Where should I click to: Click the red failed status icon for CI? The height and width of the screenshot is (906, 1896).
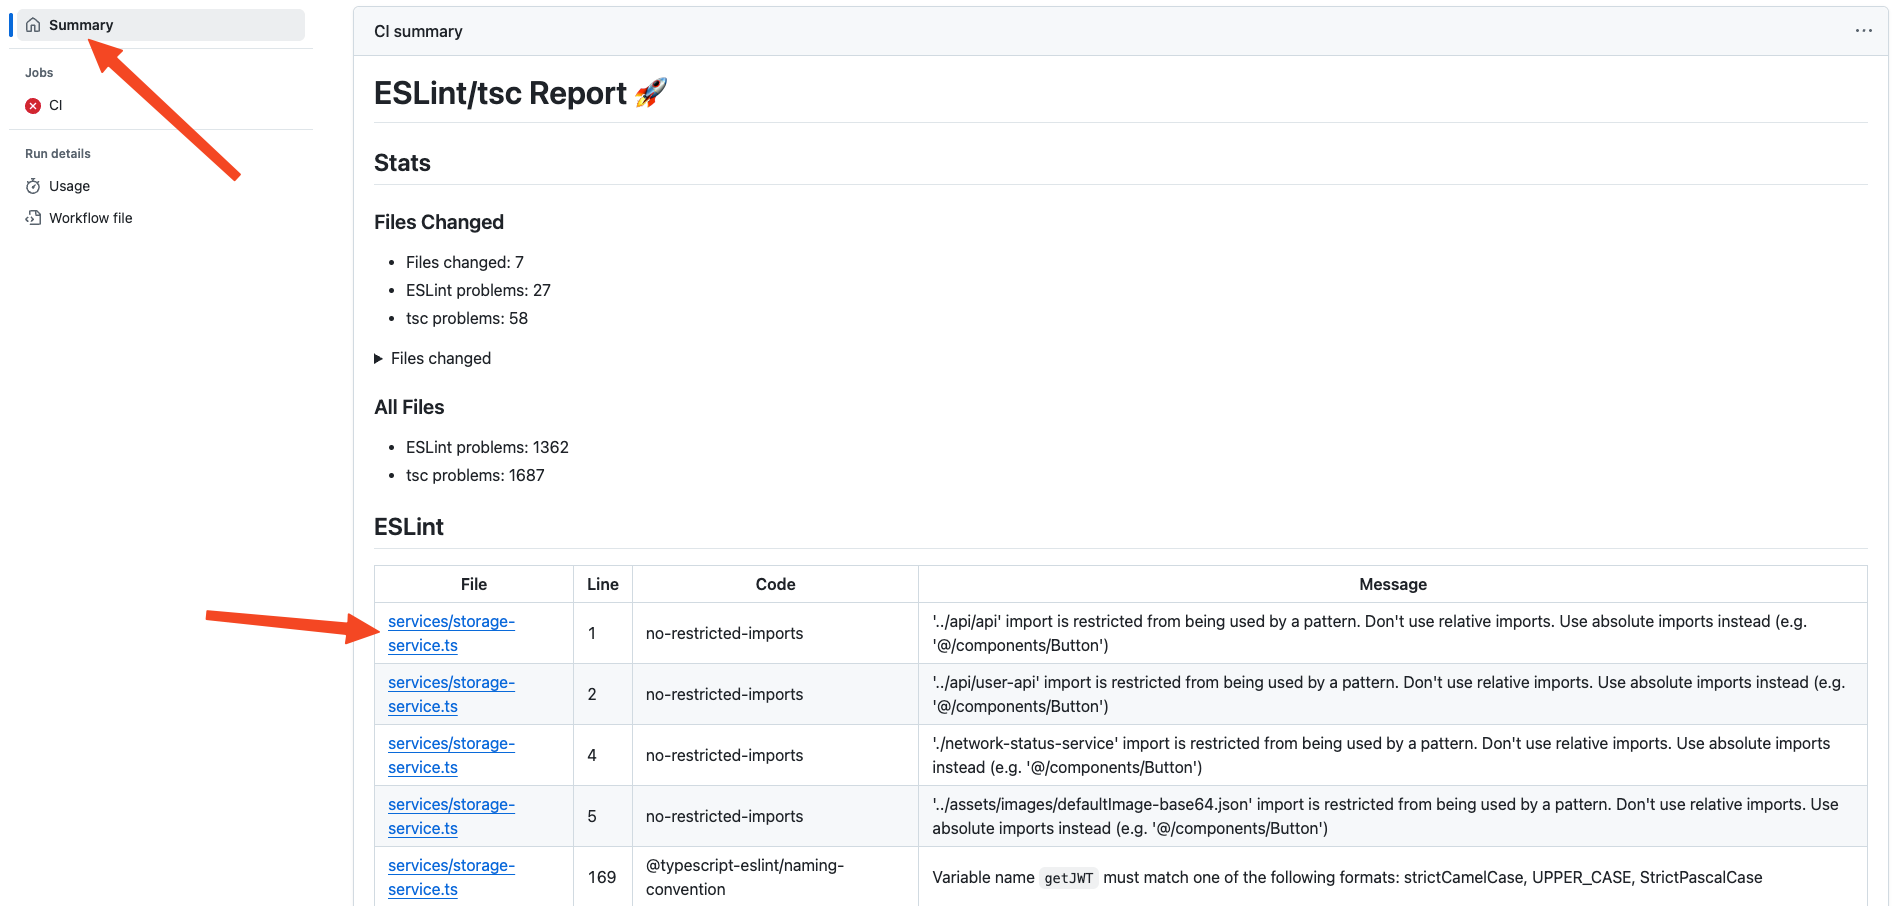coord(33,106)
